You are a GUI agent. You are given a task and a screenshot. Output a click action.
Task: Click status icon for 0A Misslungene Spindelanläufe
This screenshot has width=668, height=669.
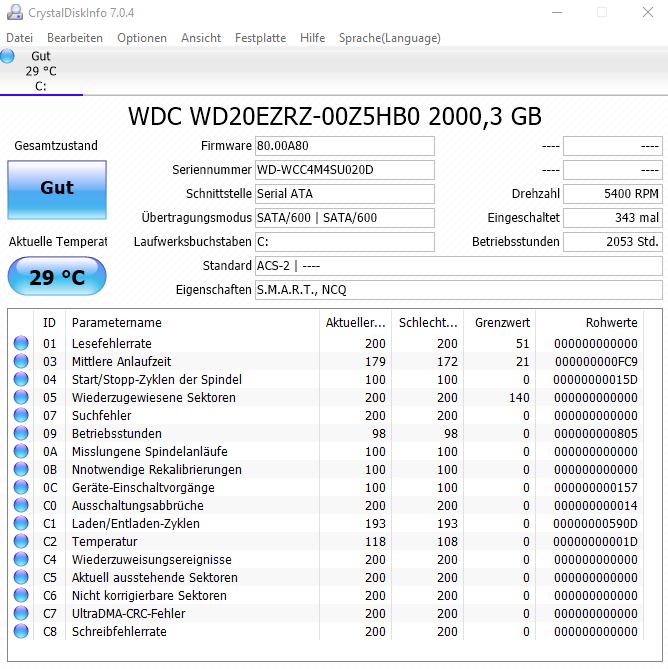[21, 451]
